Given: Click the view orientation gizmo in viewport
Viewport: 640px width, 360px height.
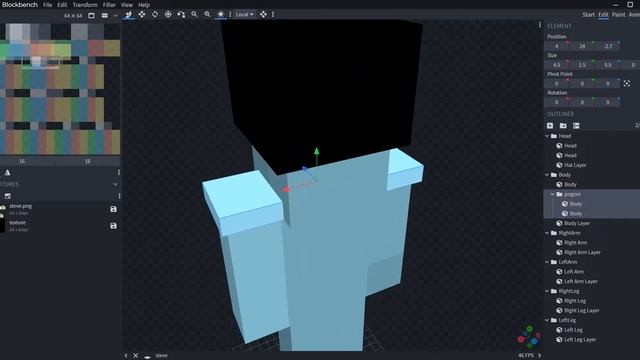Looking at the screenshot, I should (x=529, y=337).
